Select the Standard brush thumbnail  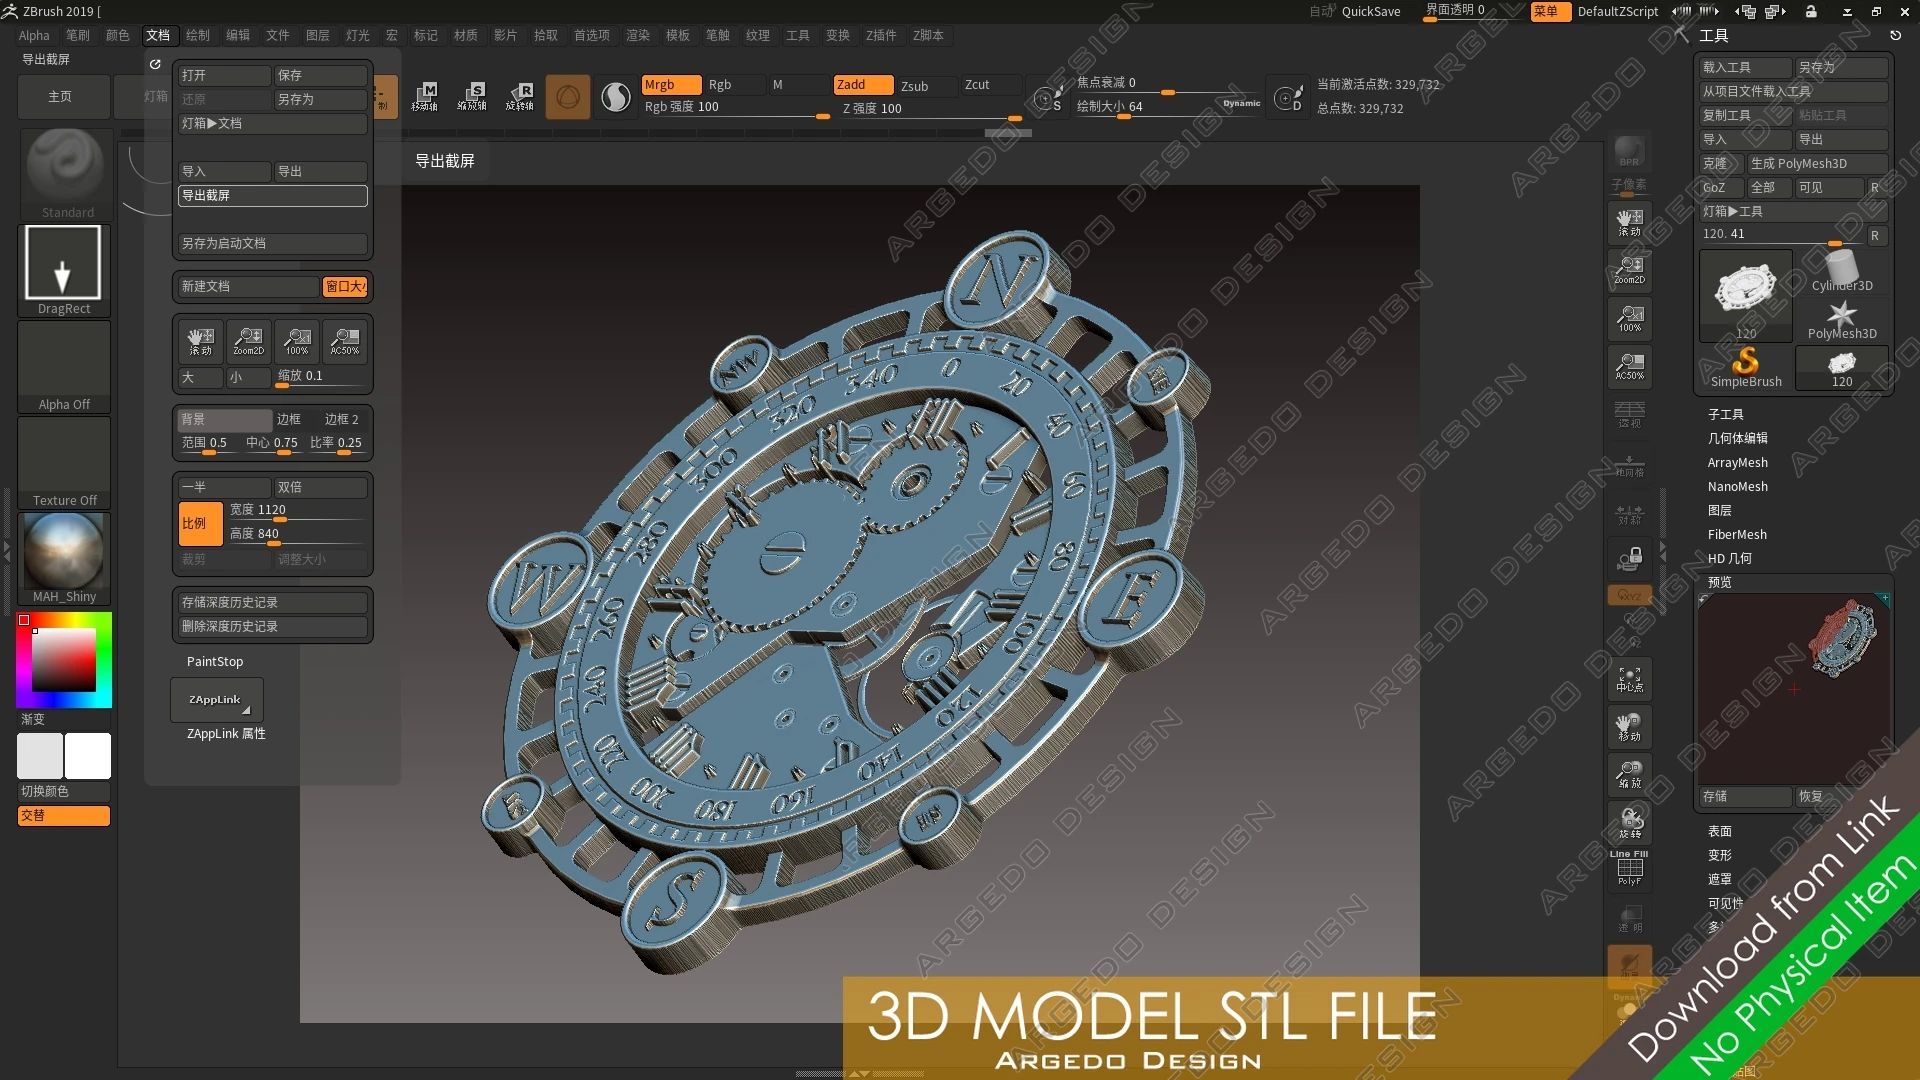[x=65, y=172]
